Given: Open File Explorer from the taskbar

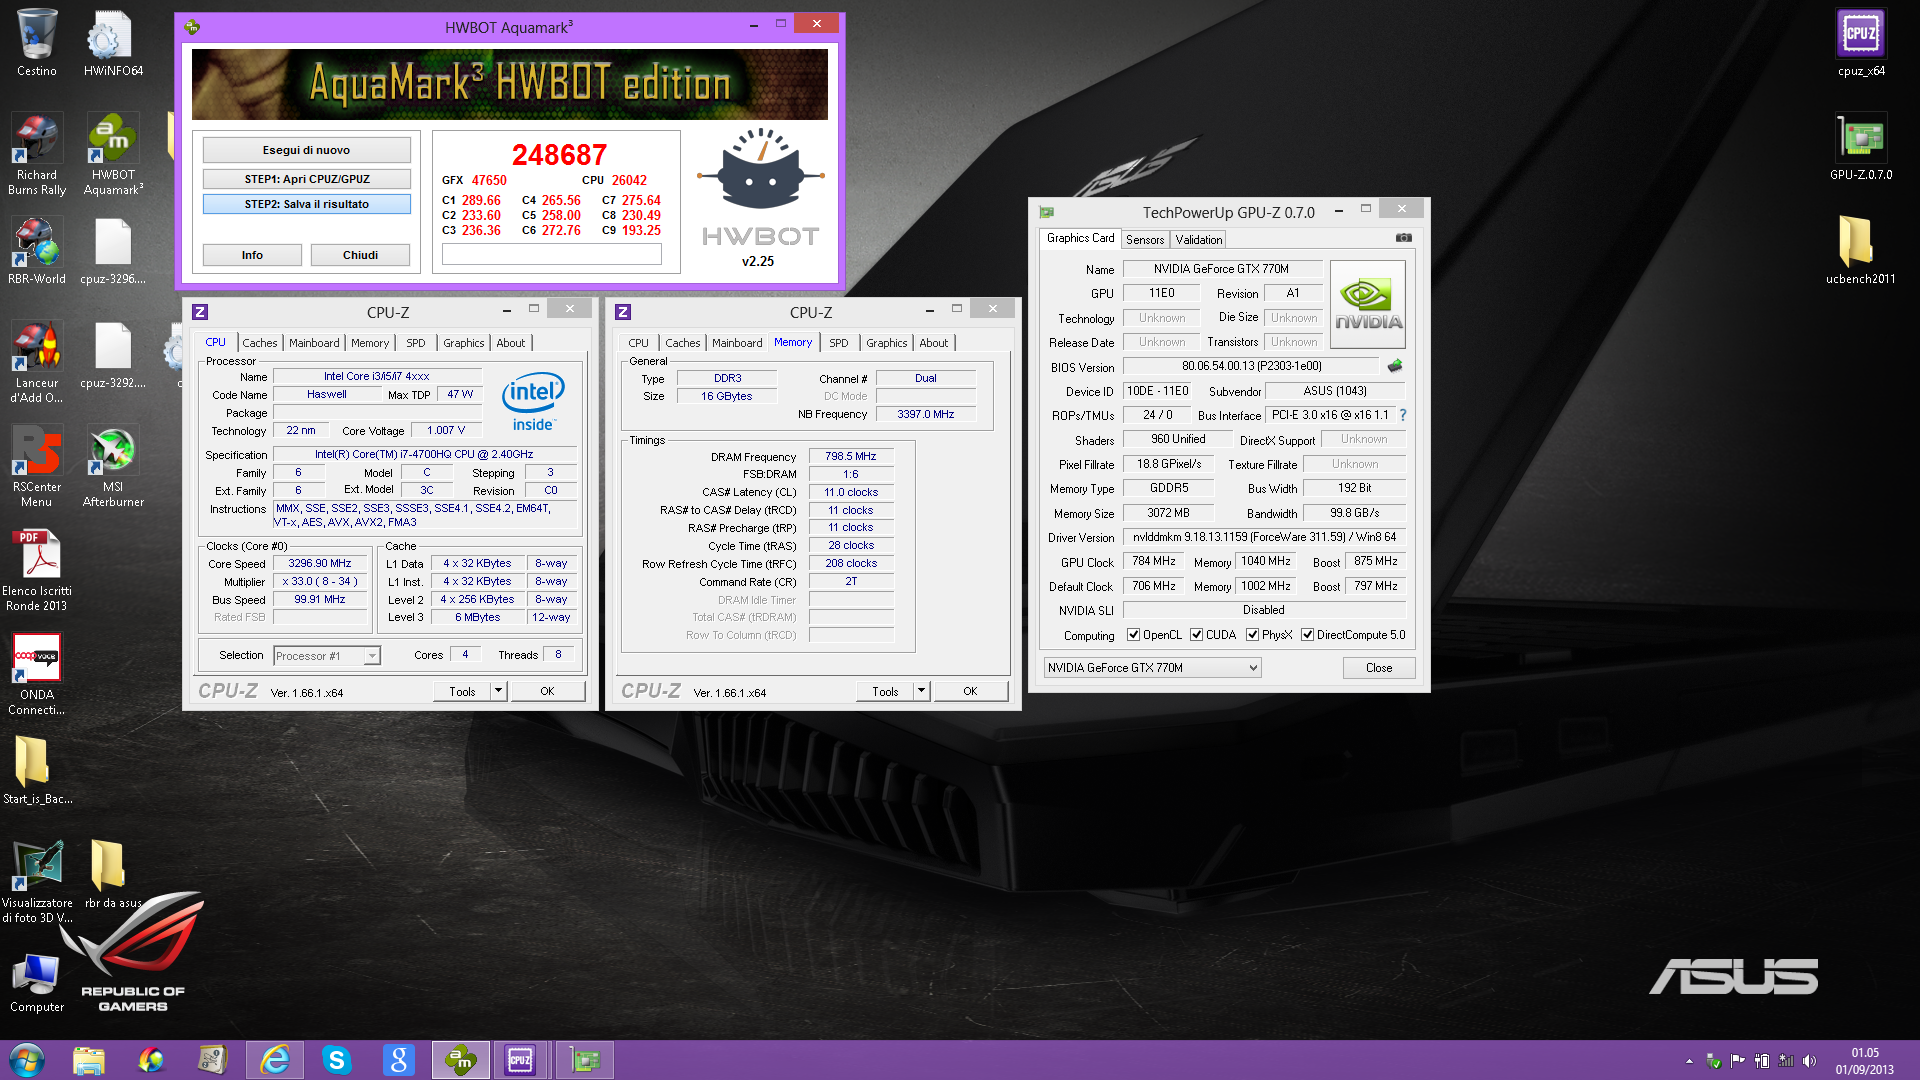Looking at the screenshot, I should [x=89, y=1060].
